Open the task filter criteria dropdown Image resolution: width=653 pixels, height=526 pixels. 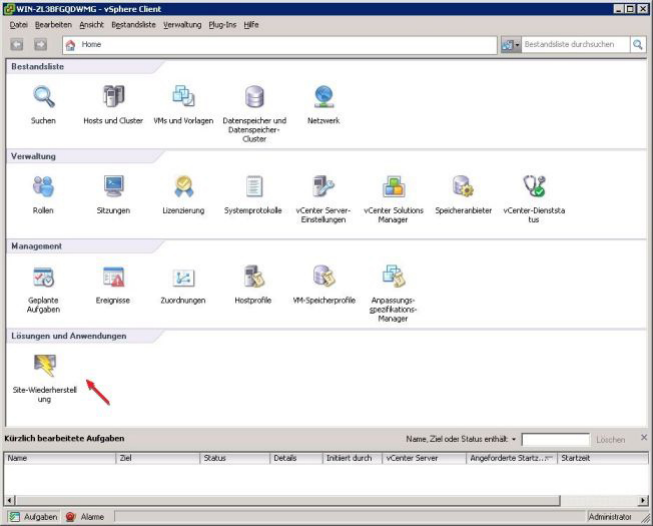(x=514, y=439)
